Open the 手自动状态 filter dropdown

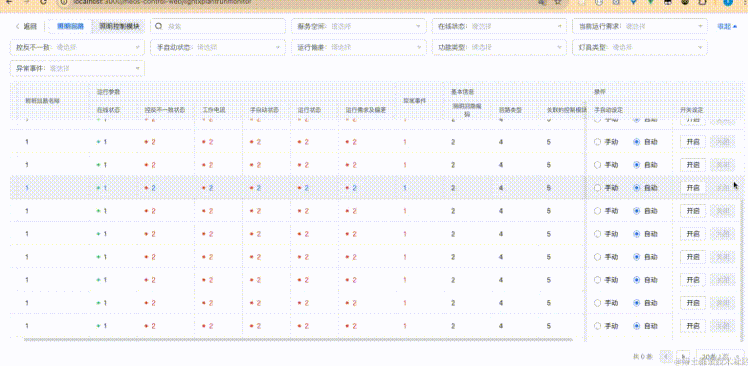pyautogui.click(x=218, y=47)
